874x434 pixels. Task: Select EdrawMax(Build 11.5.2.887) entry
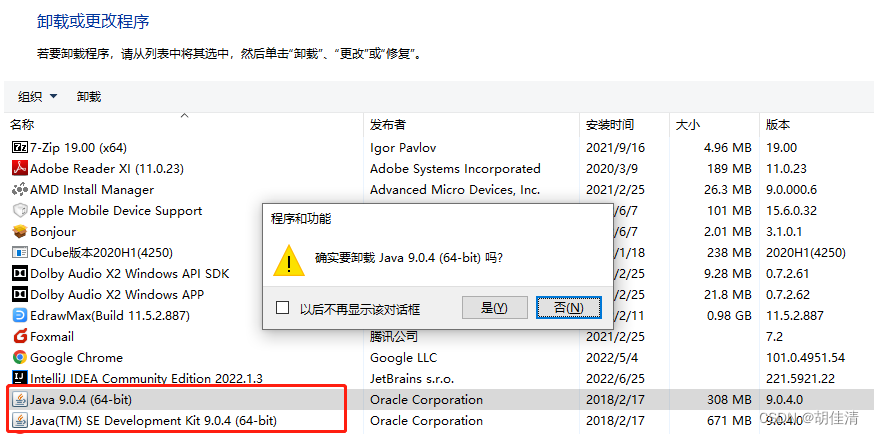[110, 315]
